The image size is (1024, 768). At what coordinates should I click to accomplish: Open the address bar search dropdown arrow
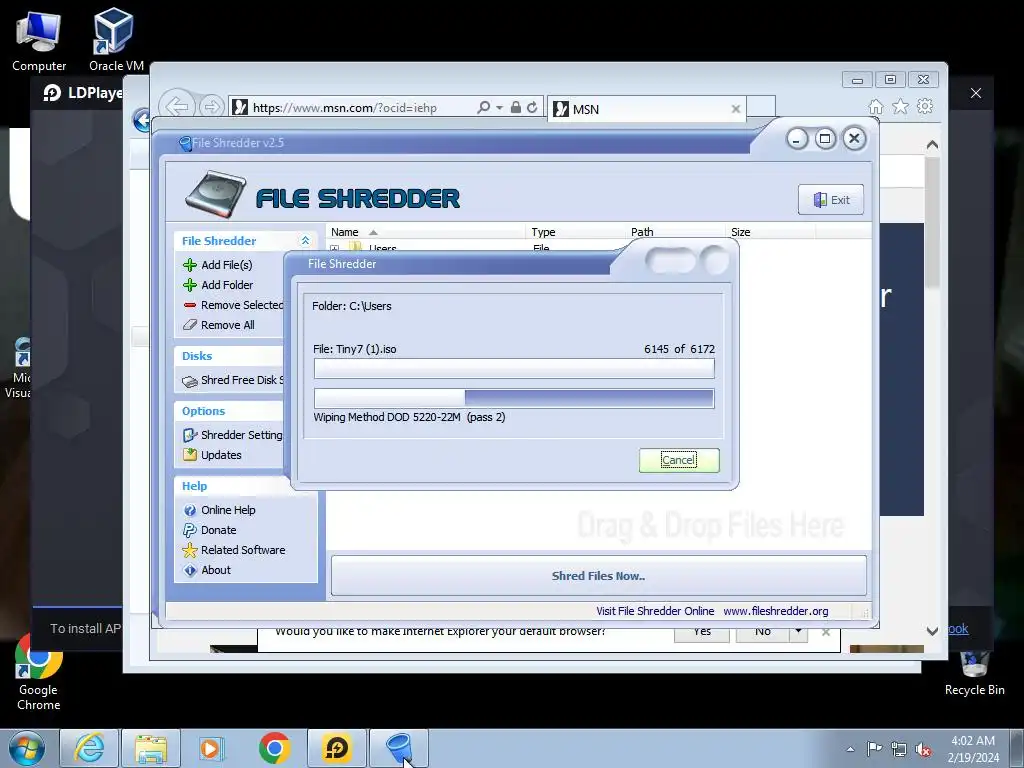(x=500, y=107)
